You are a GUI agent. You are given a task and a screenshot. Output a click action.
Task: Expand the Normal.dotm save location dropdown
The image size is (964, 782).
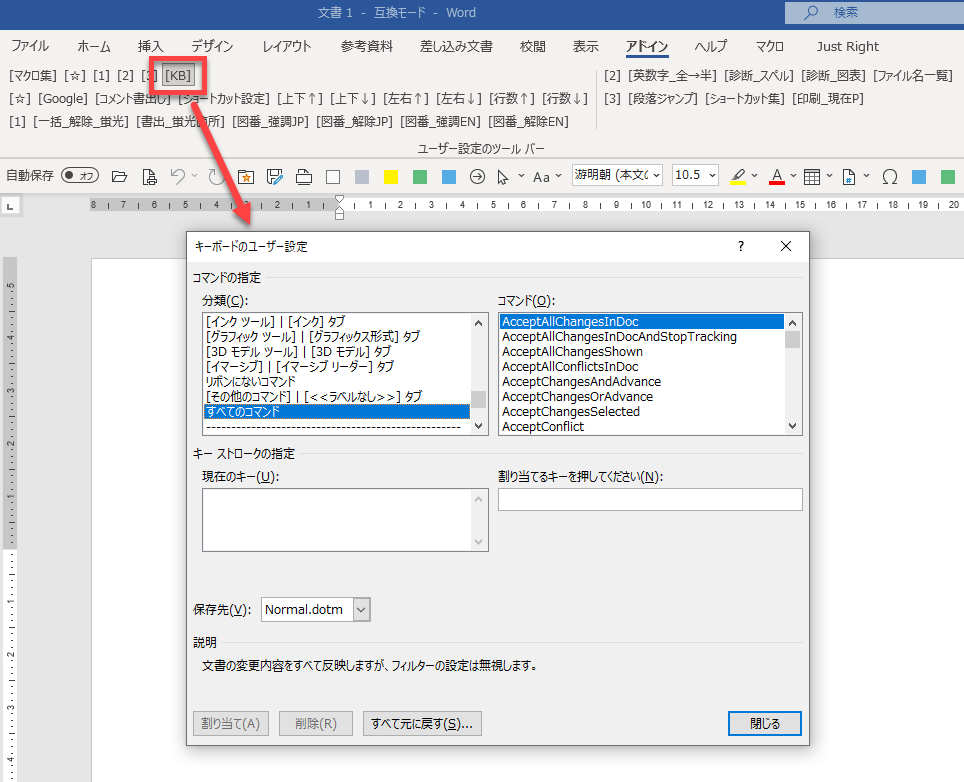click(361, 609)
